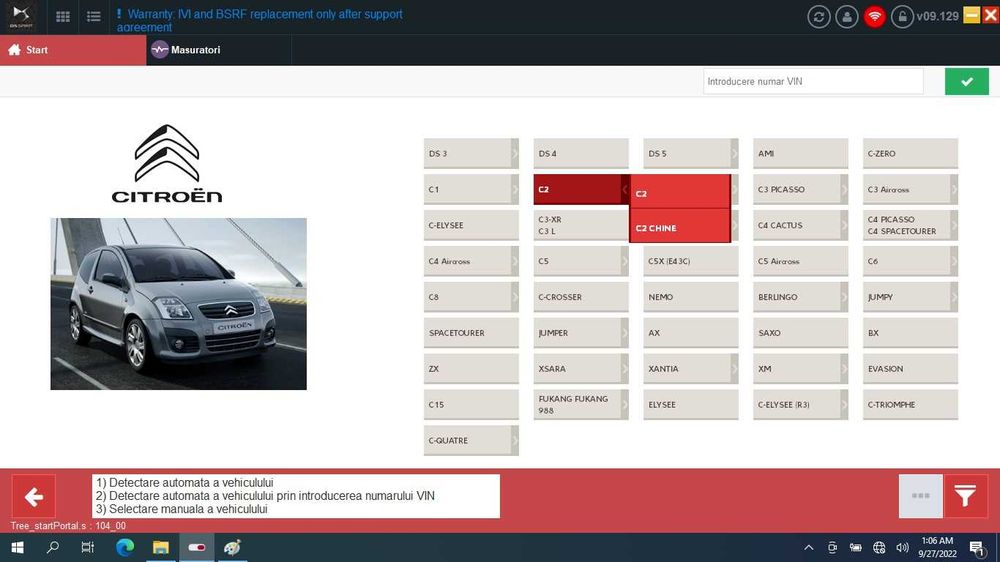Click the refresh sync icon
The width and height of the screenshot is (1000, 562).
tap(818, 17)
